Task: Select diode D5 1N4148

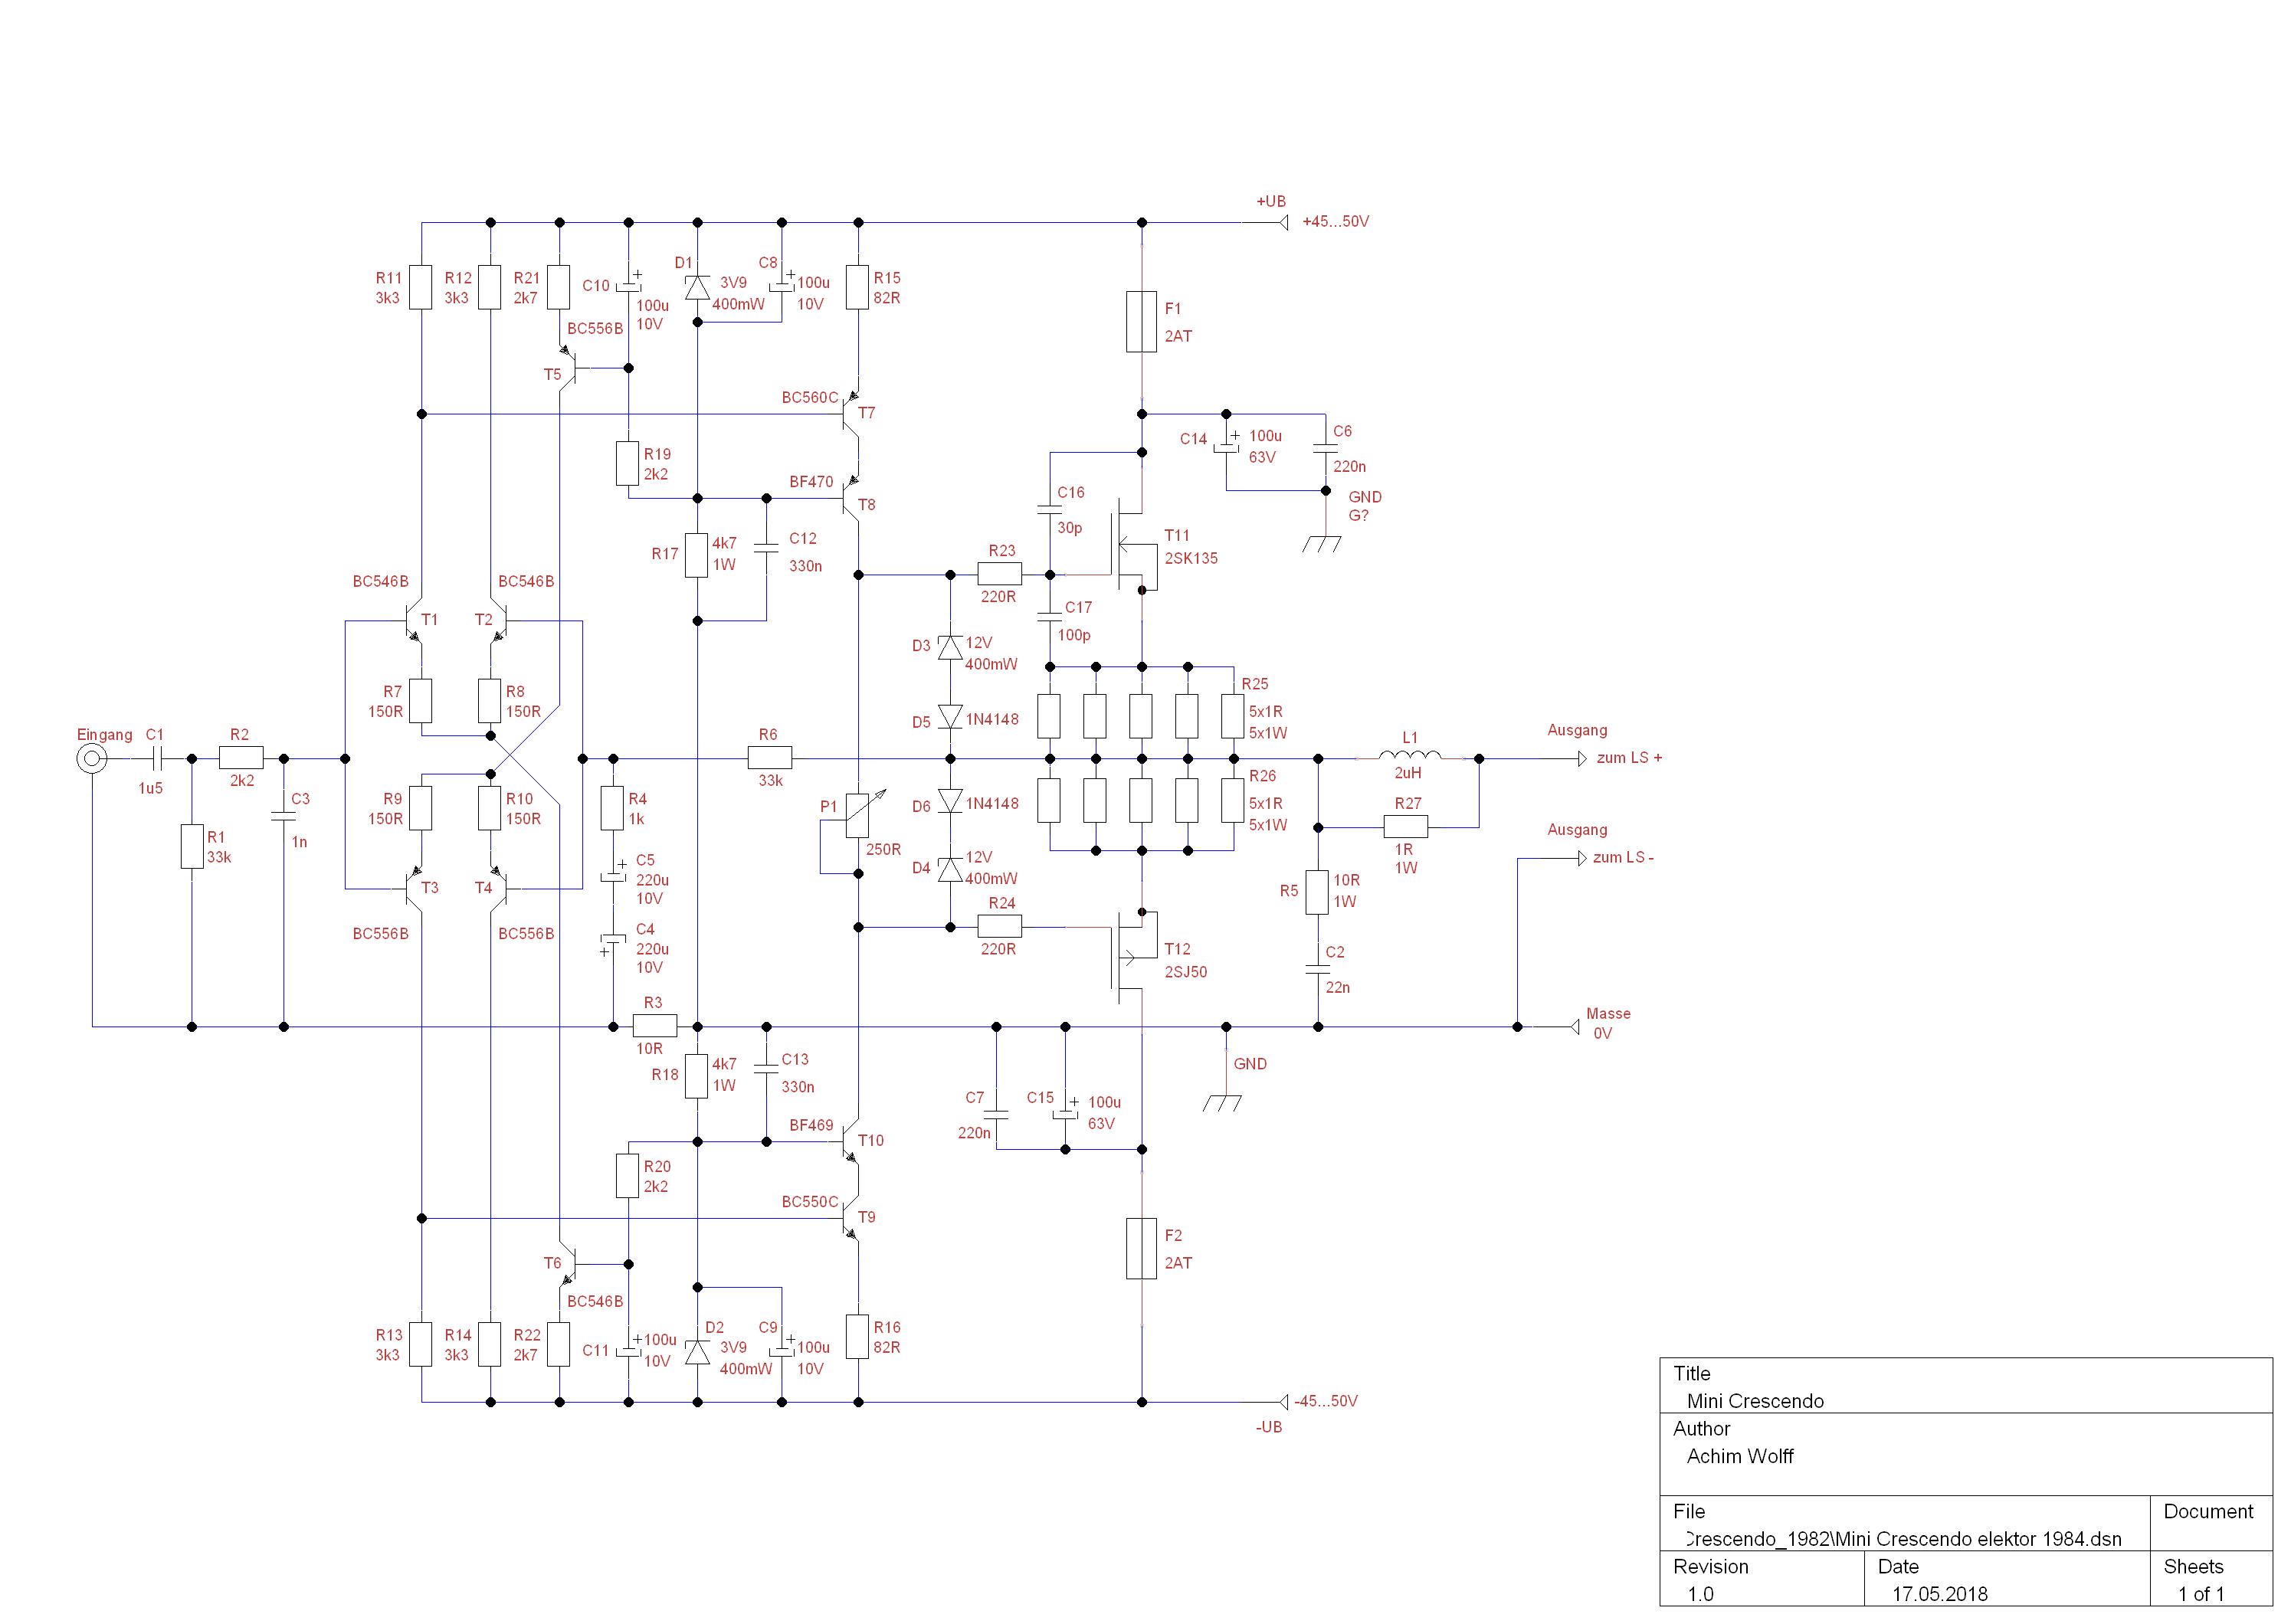Action: click(950, 717)
